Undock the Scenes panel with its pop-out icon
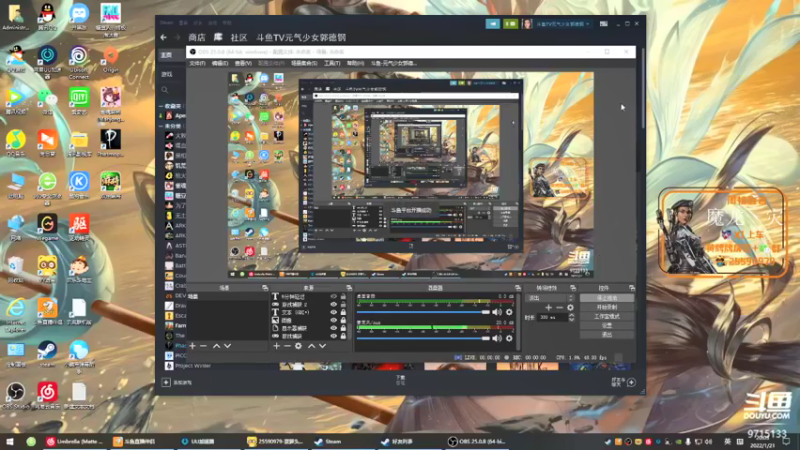Viewport: 800px width, 450px height. pyautogui.click(x=265, y=288)
